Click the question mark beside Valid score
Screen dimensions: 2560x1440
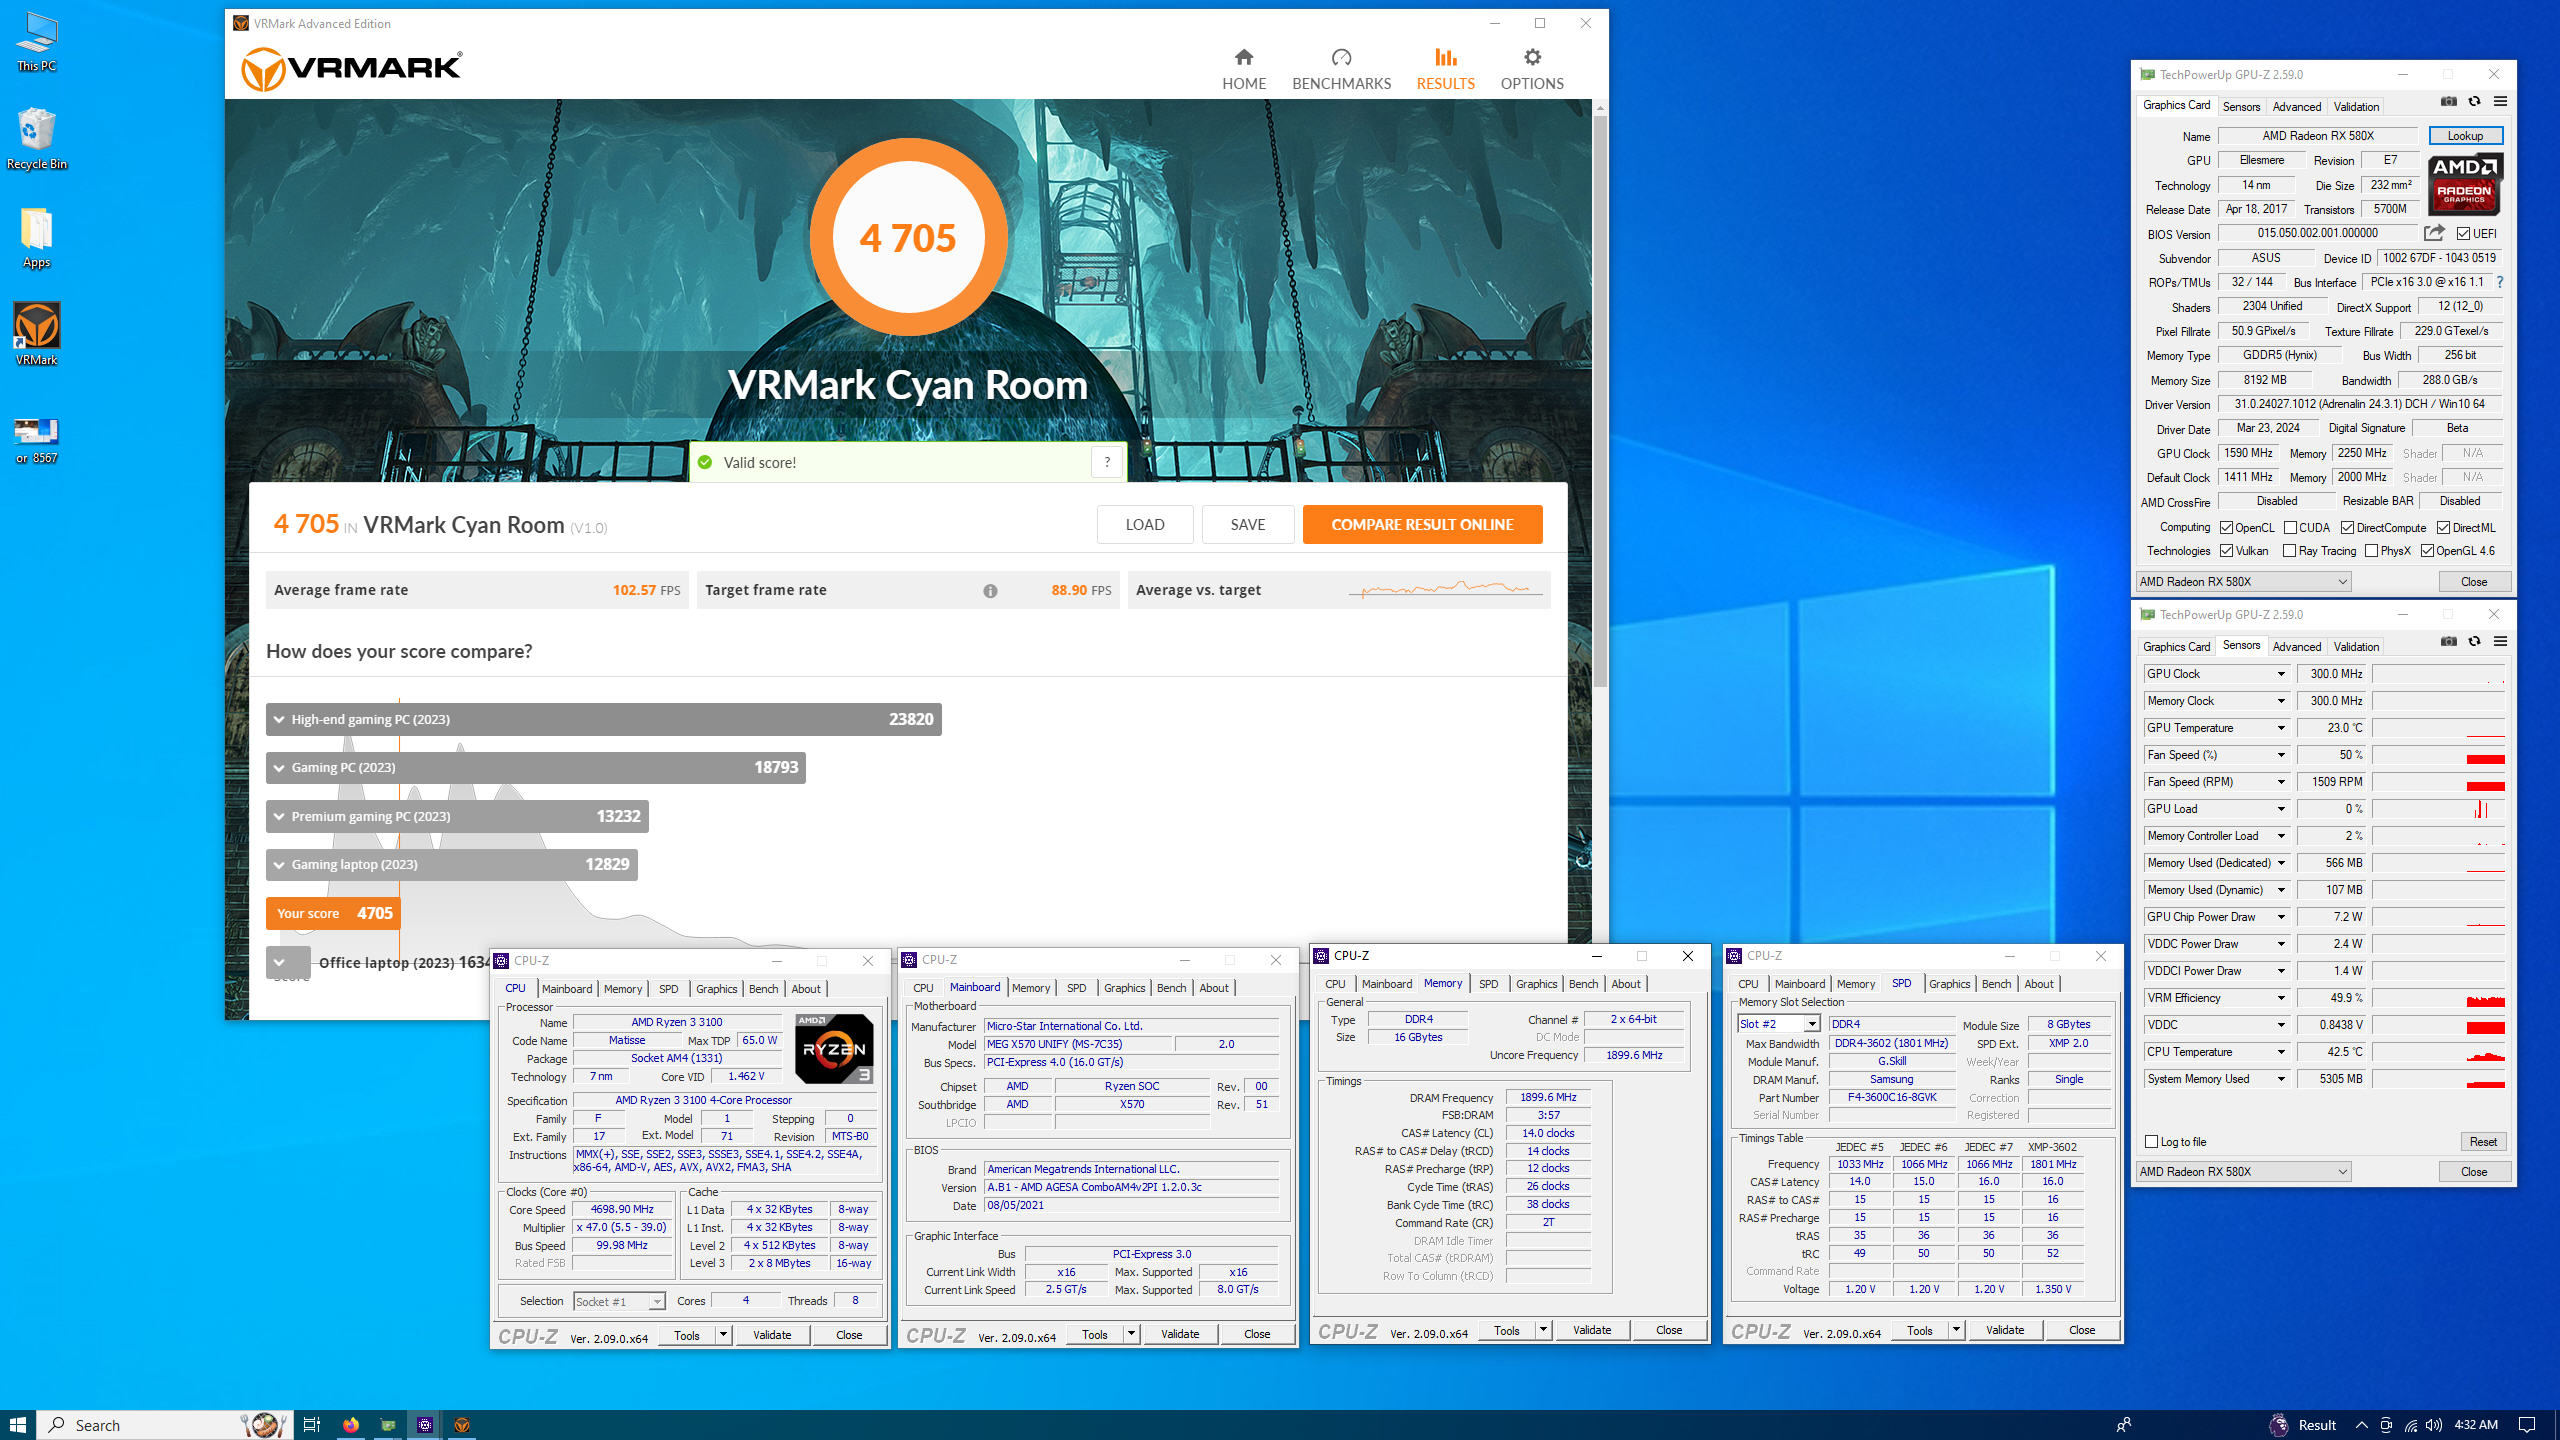click(x=1106, y=462)
